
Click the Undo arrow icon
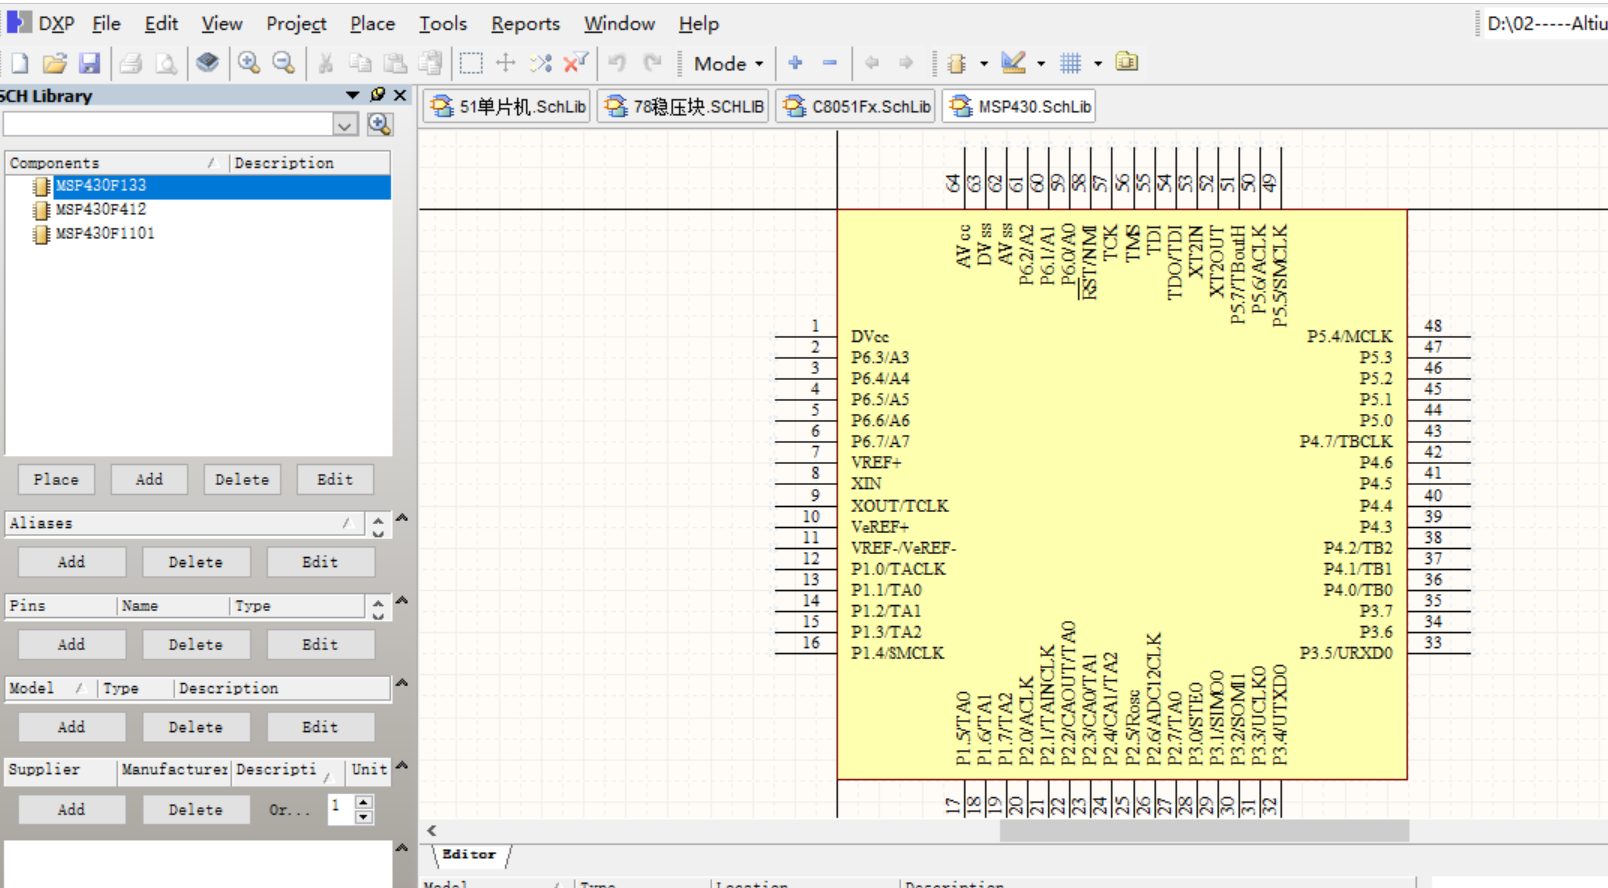[x=617, y=63]
